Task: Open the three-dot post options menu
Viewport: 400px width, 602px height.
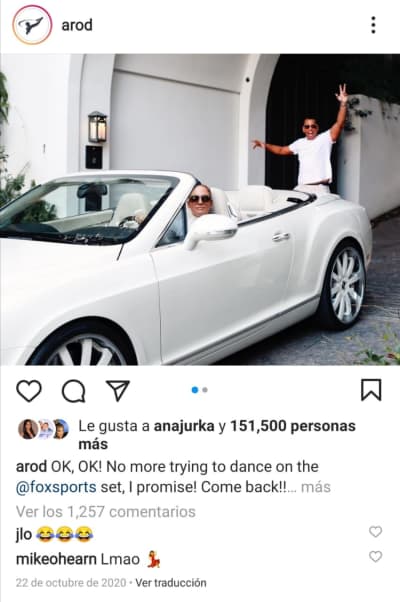Action: (373, 25)
